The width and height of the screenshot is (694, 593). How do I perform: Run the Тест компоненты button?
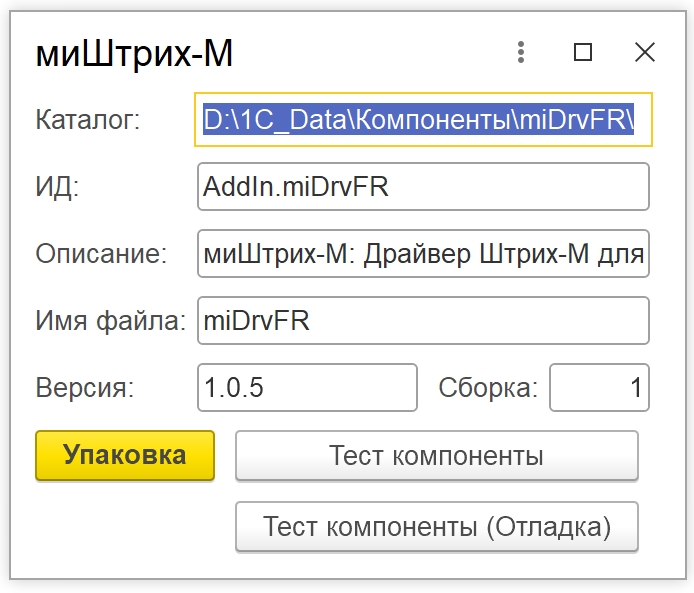click(436, 456)
